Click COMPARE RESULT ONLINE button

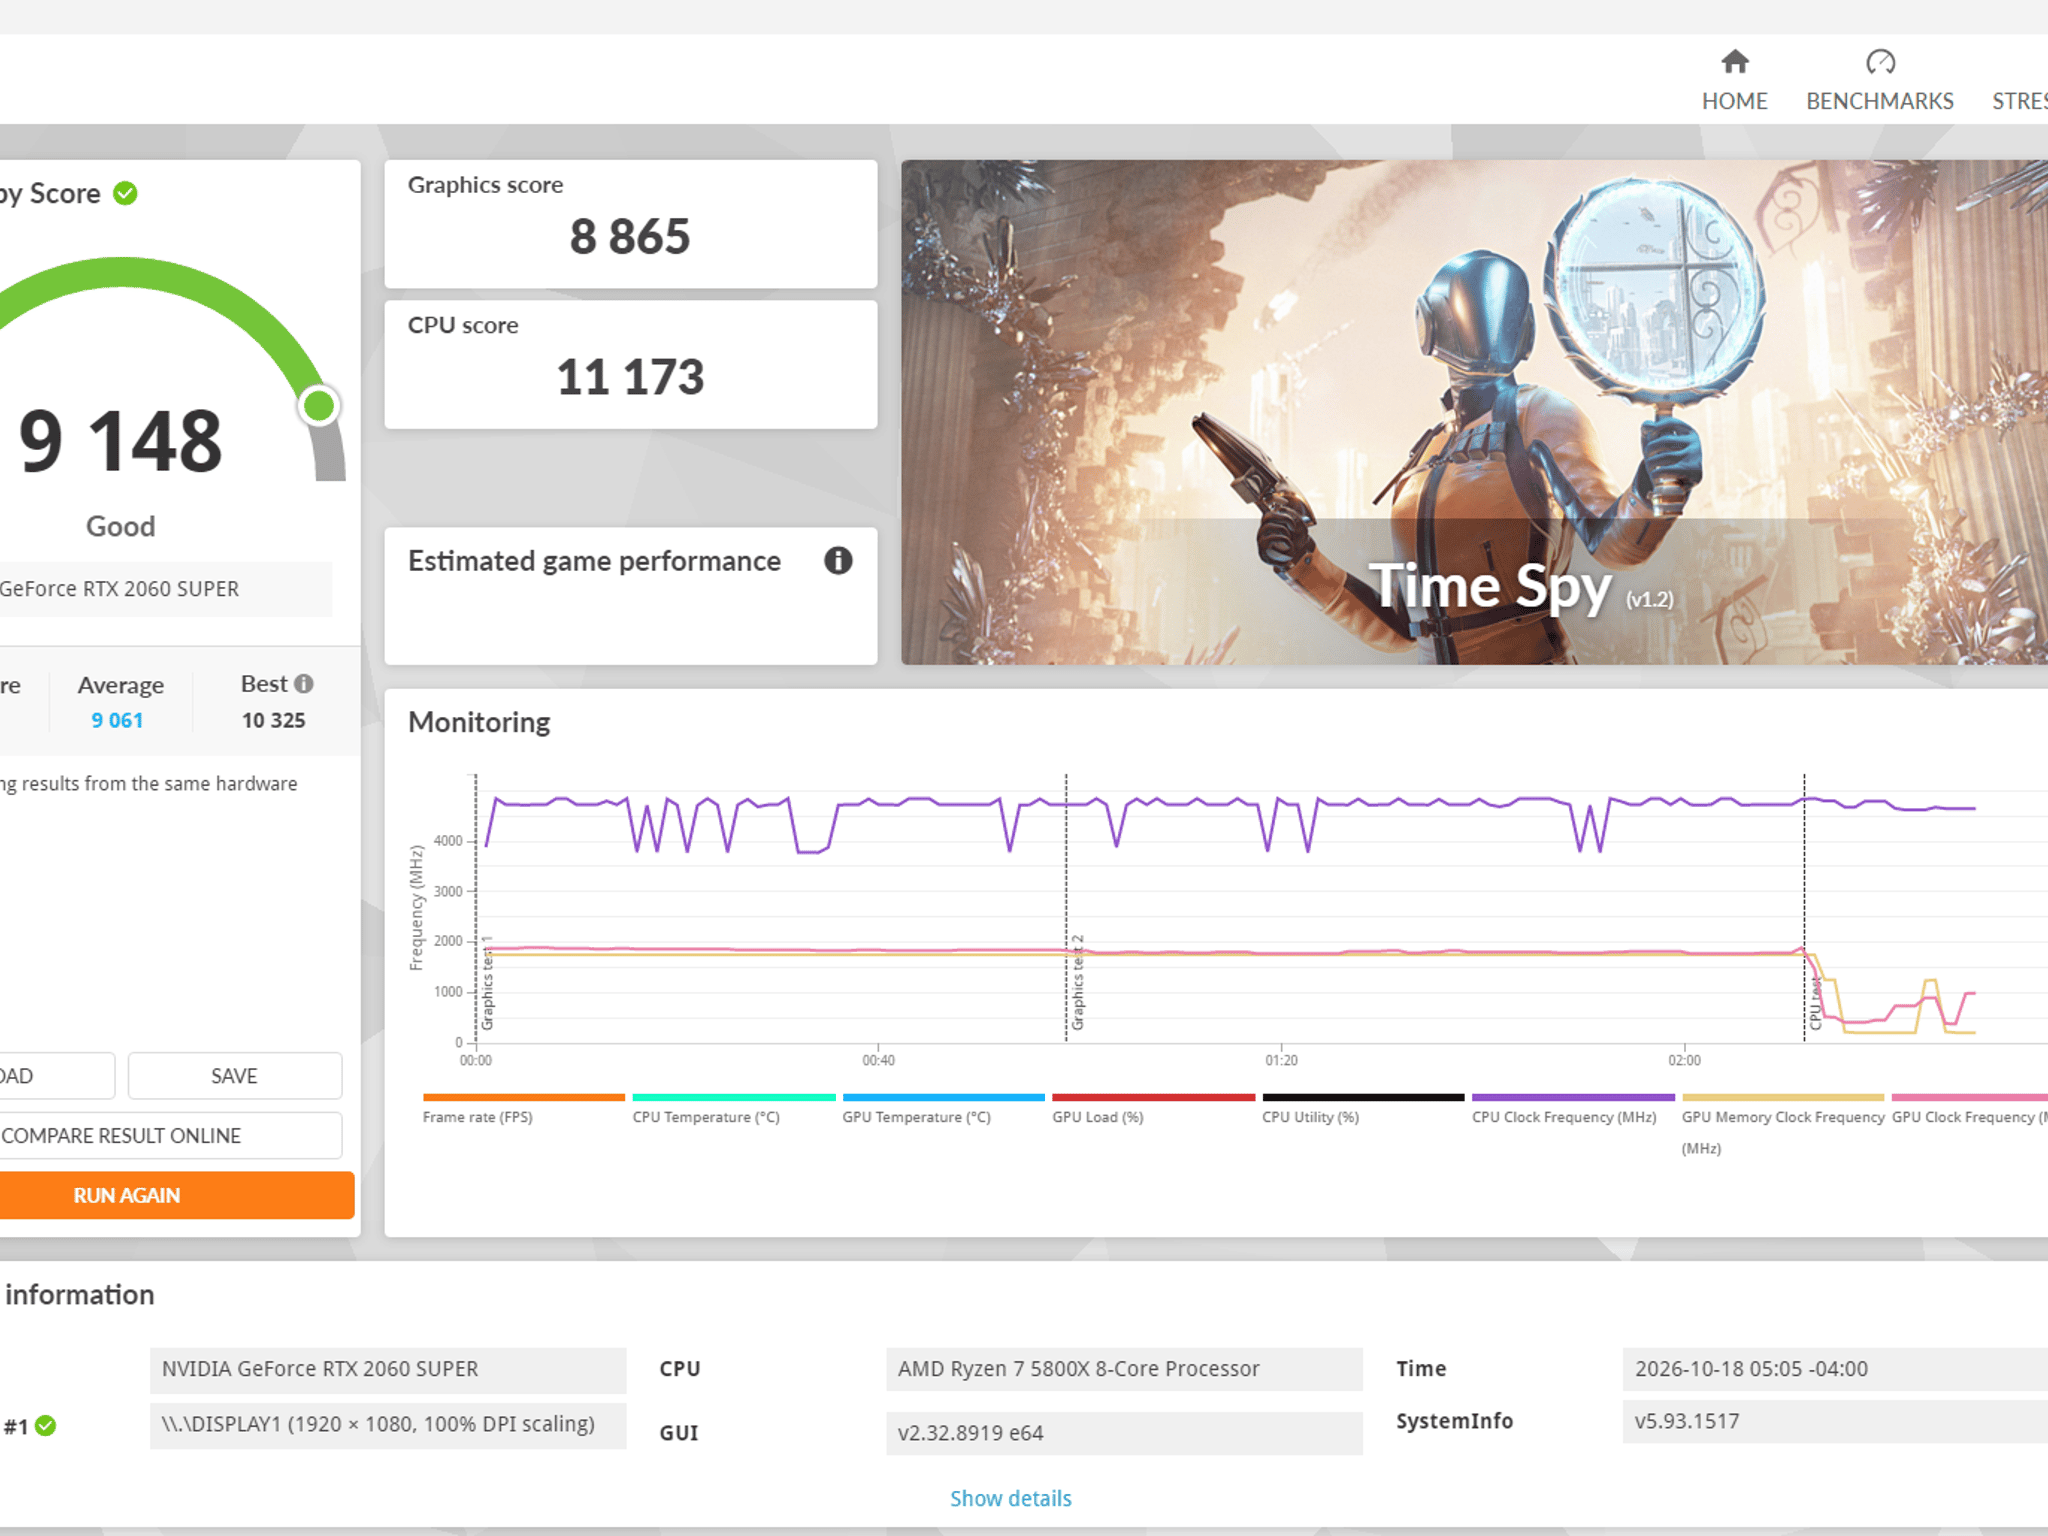pos(170,1136)
